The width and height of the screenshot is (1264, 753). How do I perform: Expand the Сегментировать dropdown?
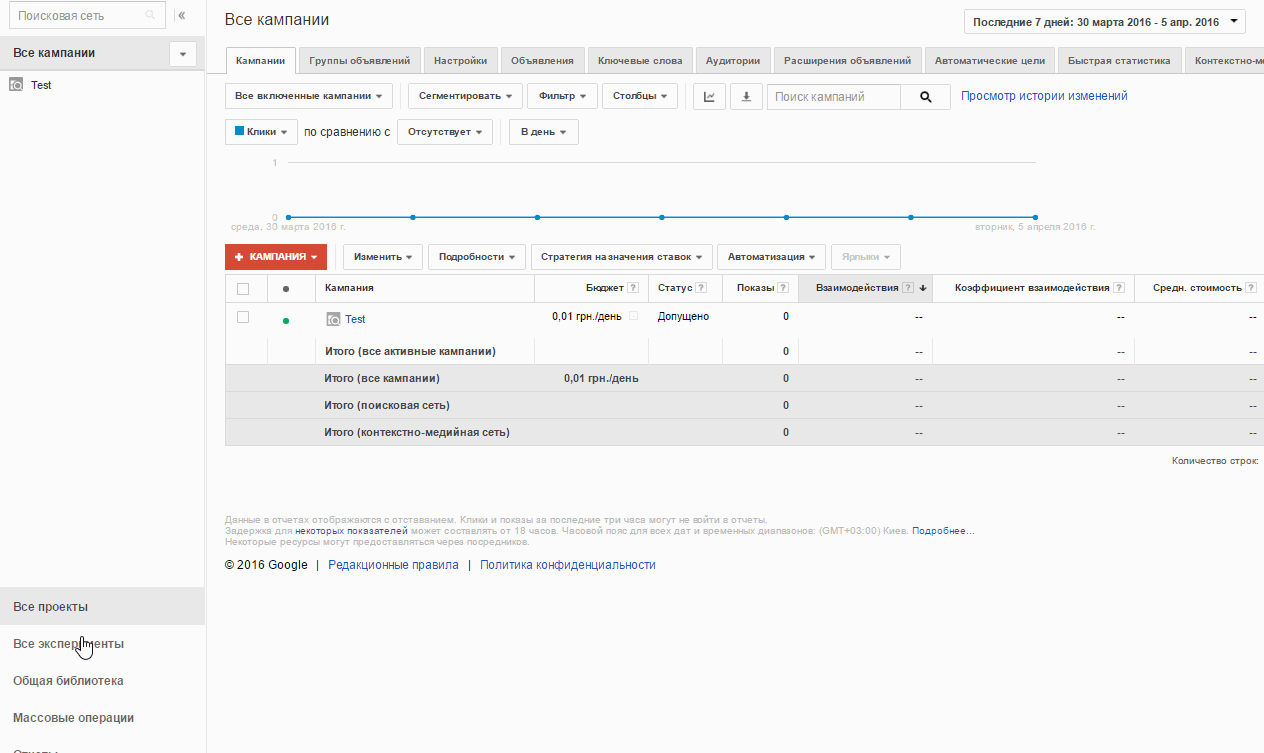pos(464,97)
